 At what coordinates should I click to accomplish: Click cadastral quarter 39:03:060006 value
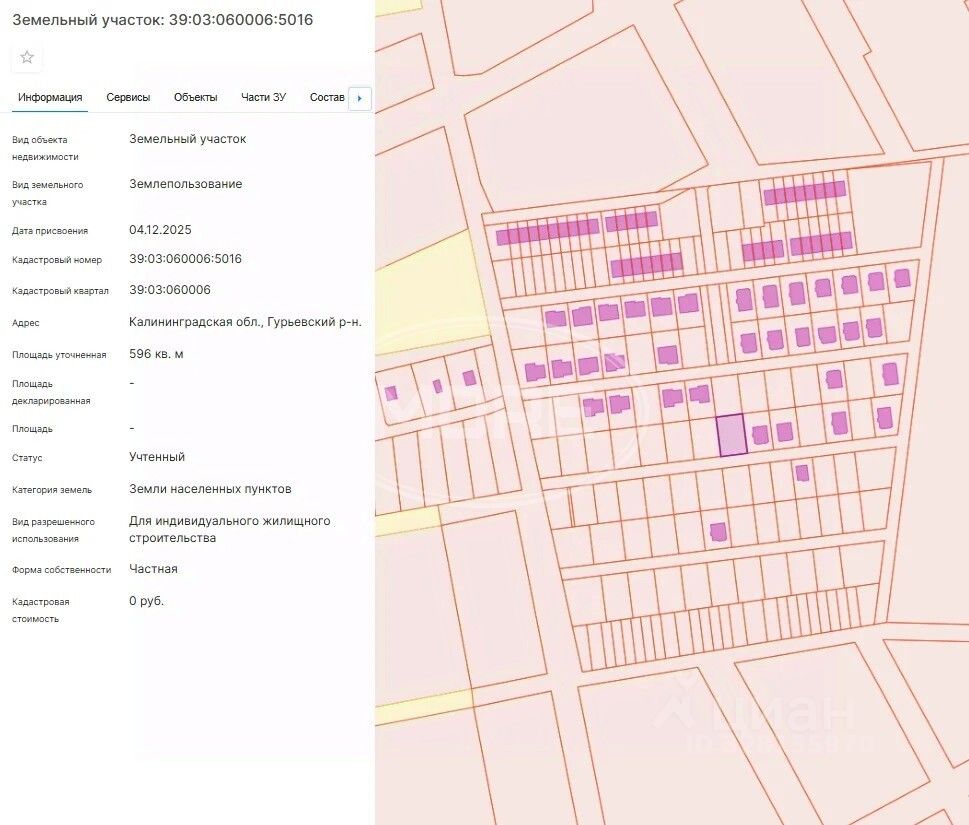[x=170, y=290]
